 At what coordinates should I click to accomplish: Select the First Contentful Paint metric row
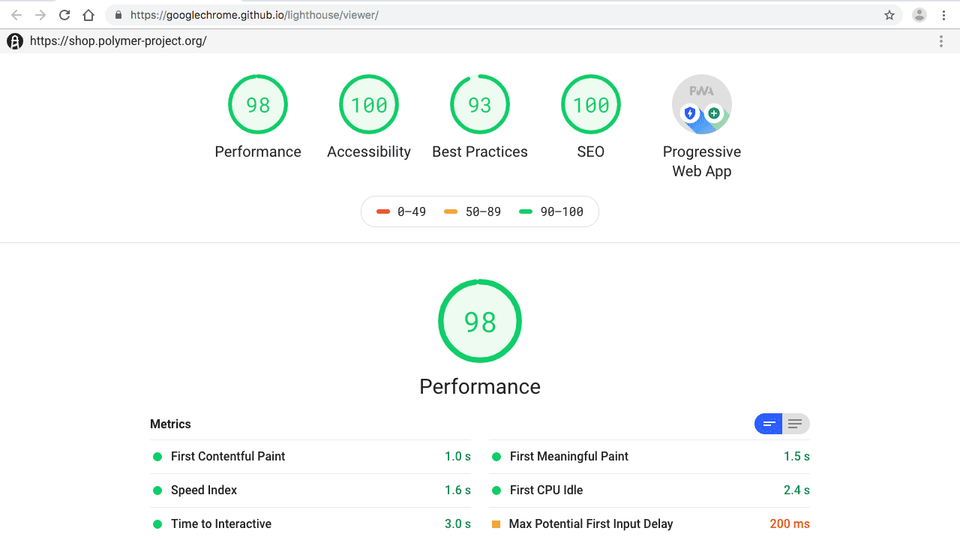click(x=310, y=457)
